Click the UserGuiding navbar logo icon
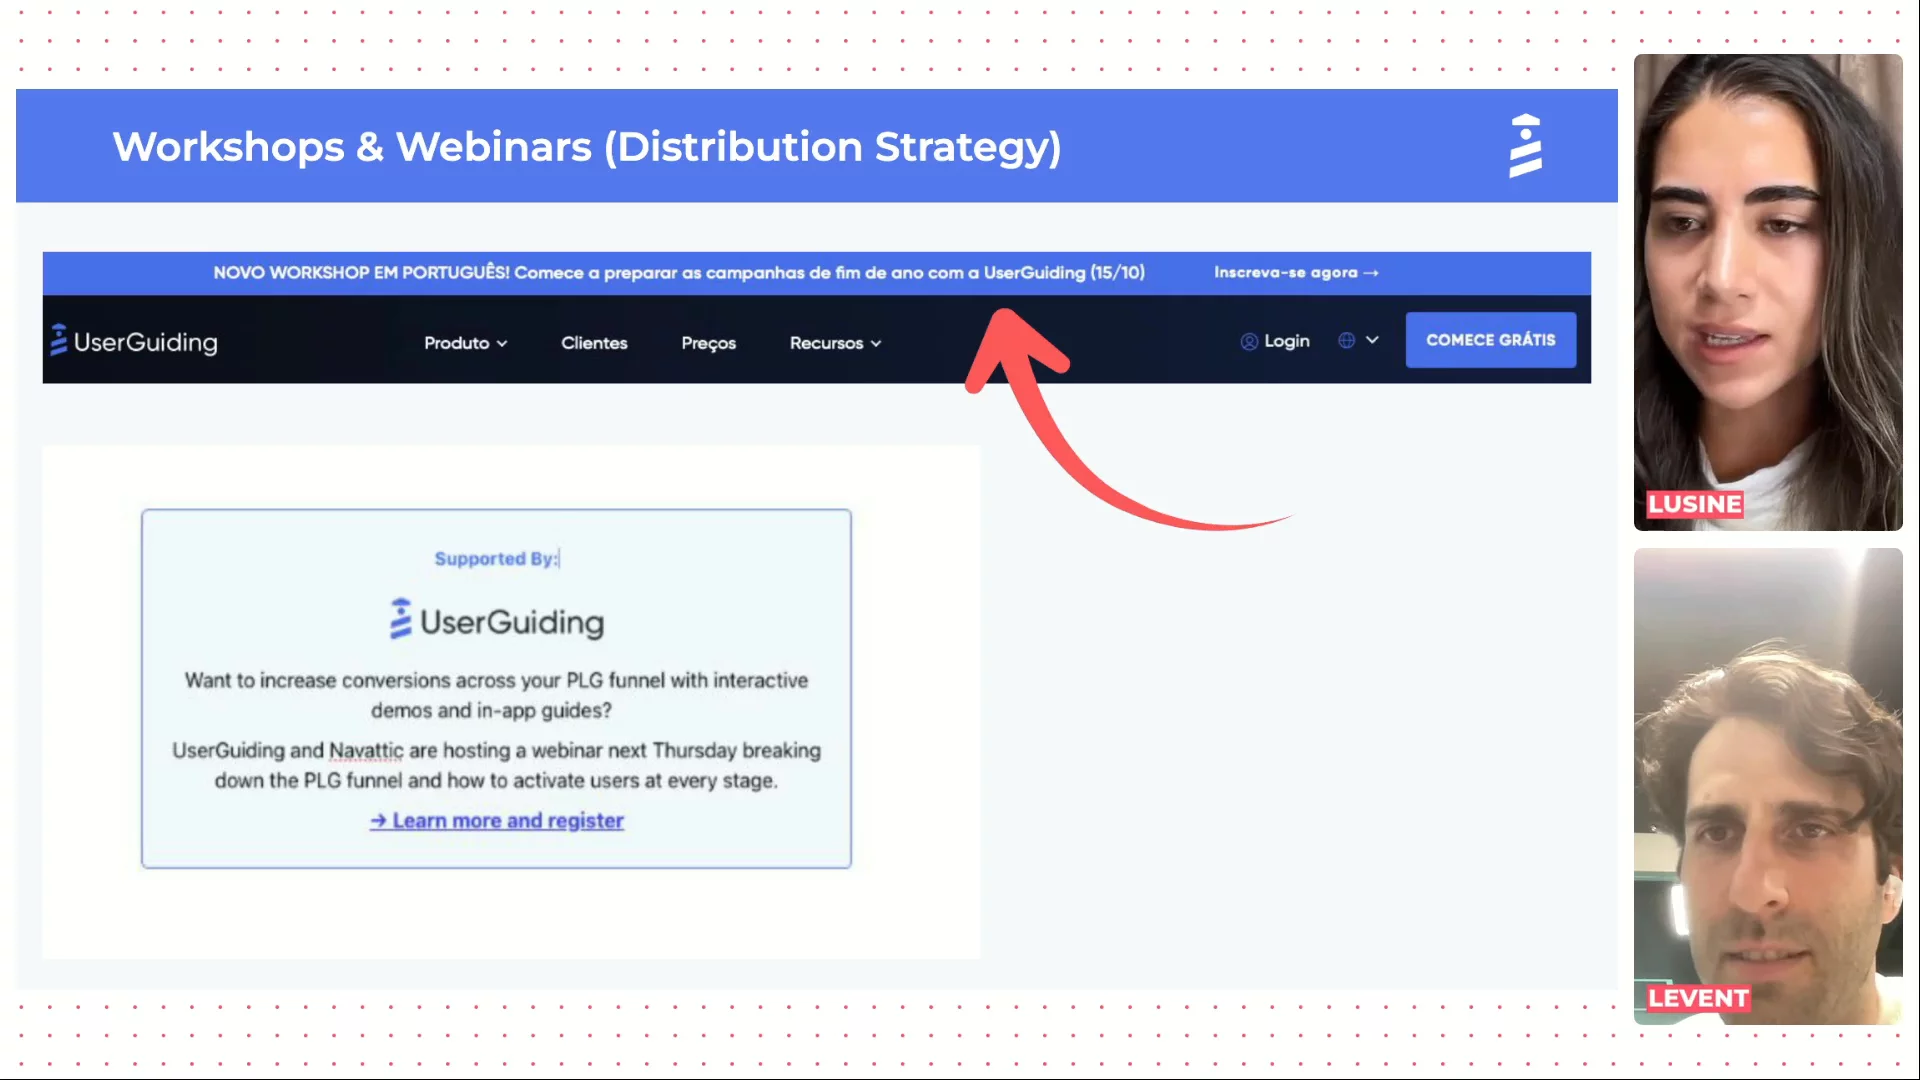 point(59,340)
